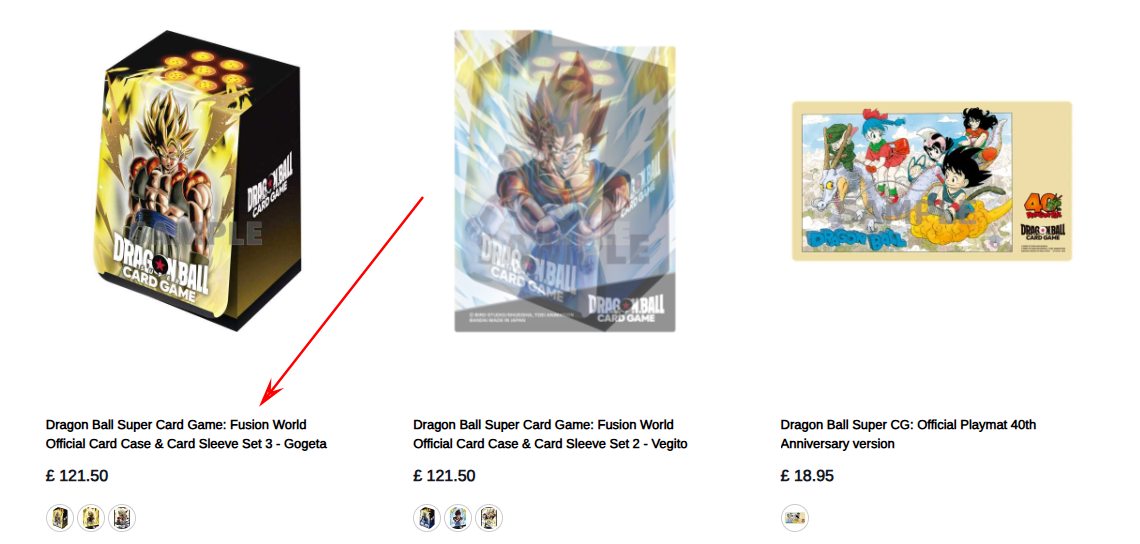The image size is (1140, 544).
Task: Select the third Gogeta variant thumbnail swatch
Action: coord(122,518)
